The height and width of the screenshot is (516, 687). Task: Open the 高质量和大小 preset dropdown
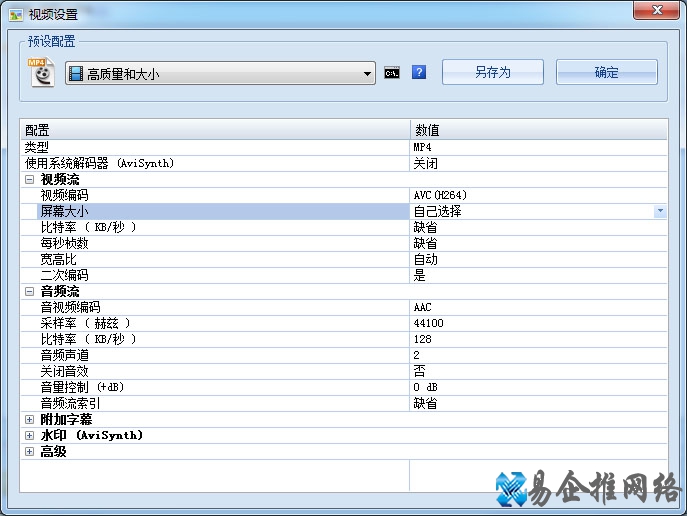pyautogui.click(x=220, y=73)
